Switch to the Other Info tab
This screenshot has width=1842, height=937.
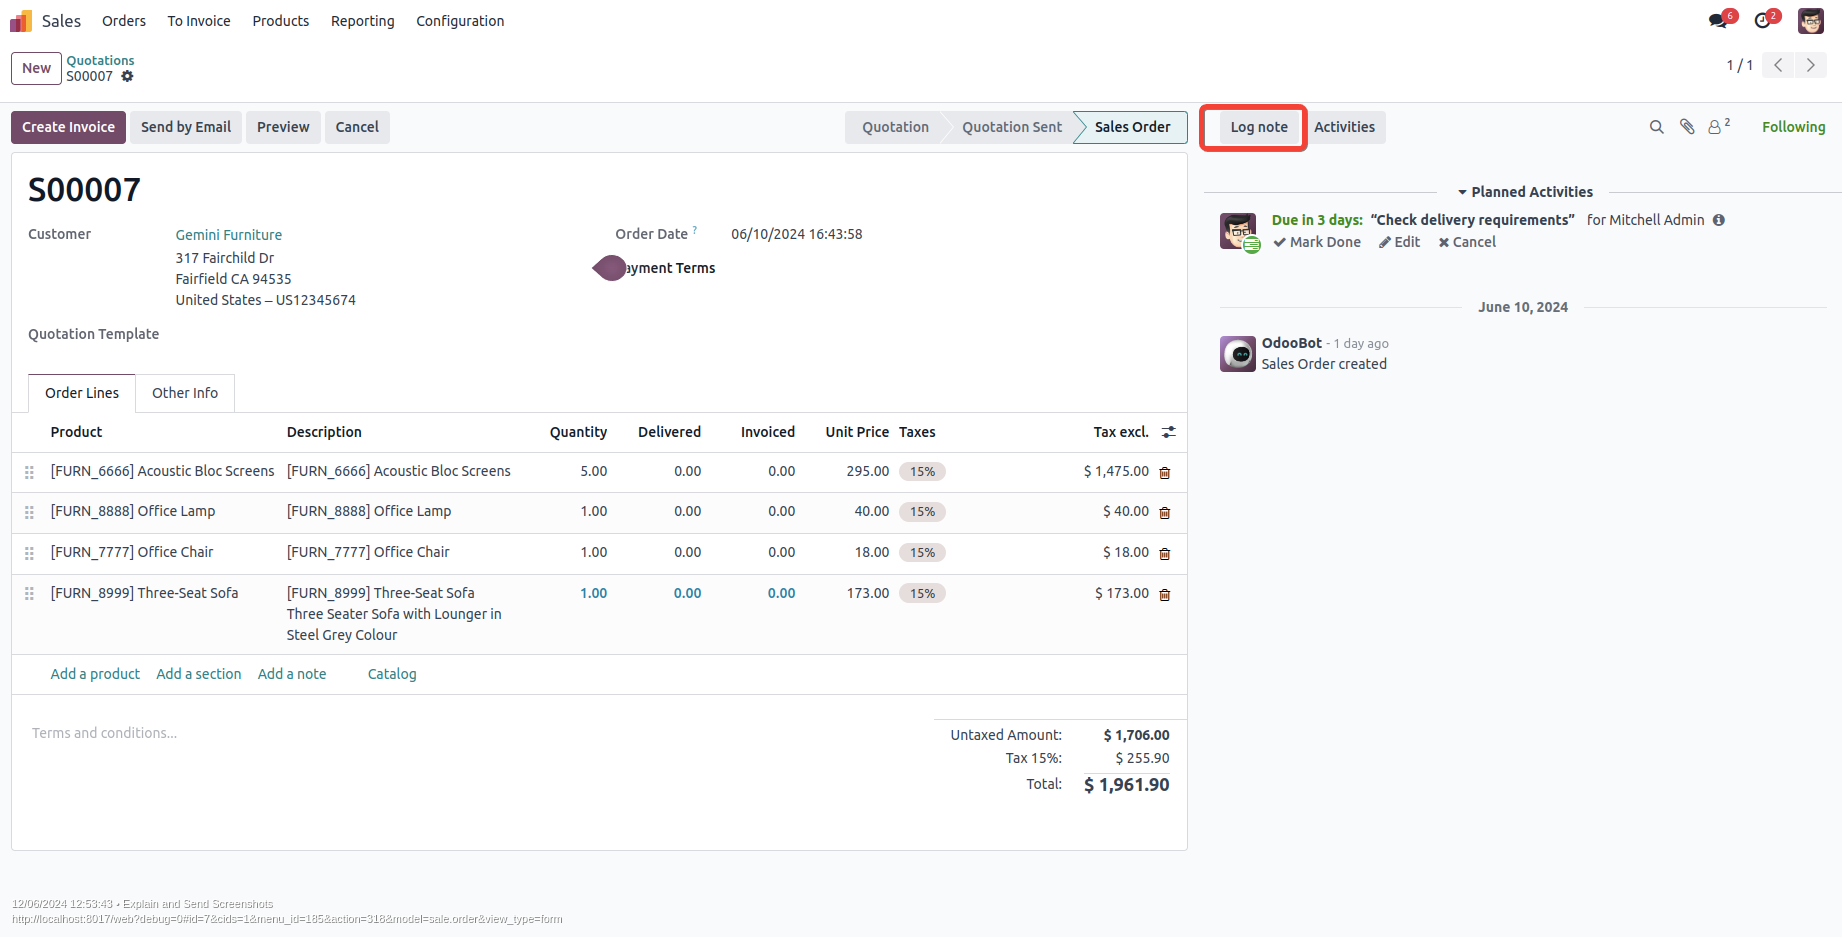click(185, 393)
